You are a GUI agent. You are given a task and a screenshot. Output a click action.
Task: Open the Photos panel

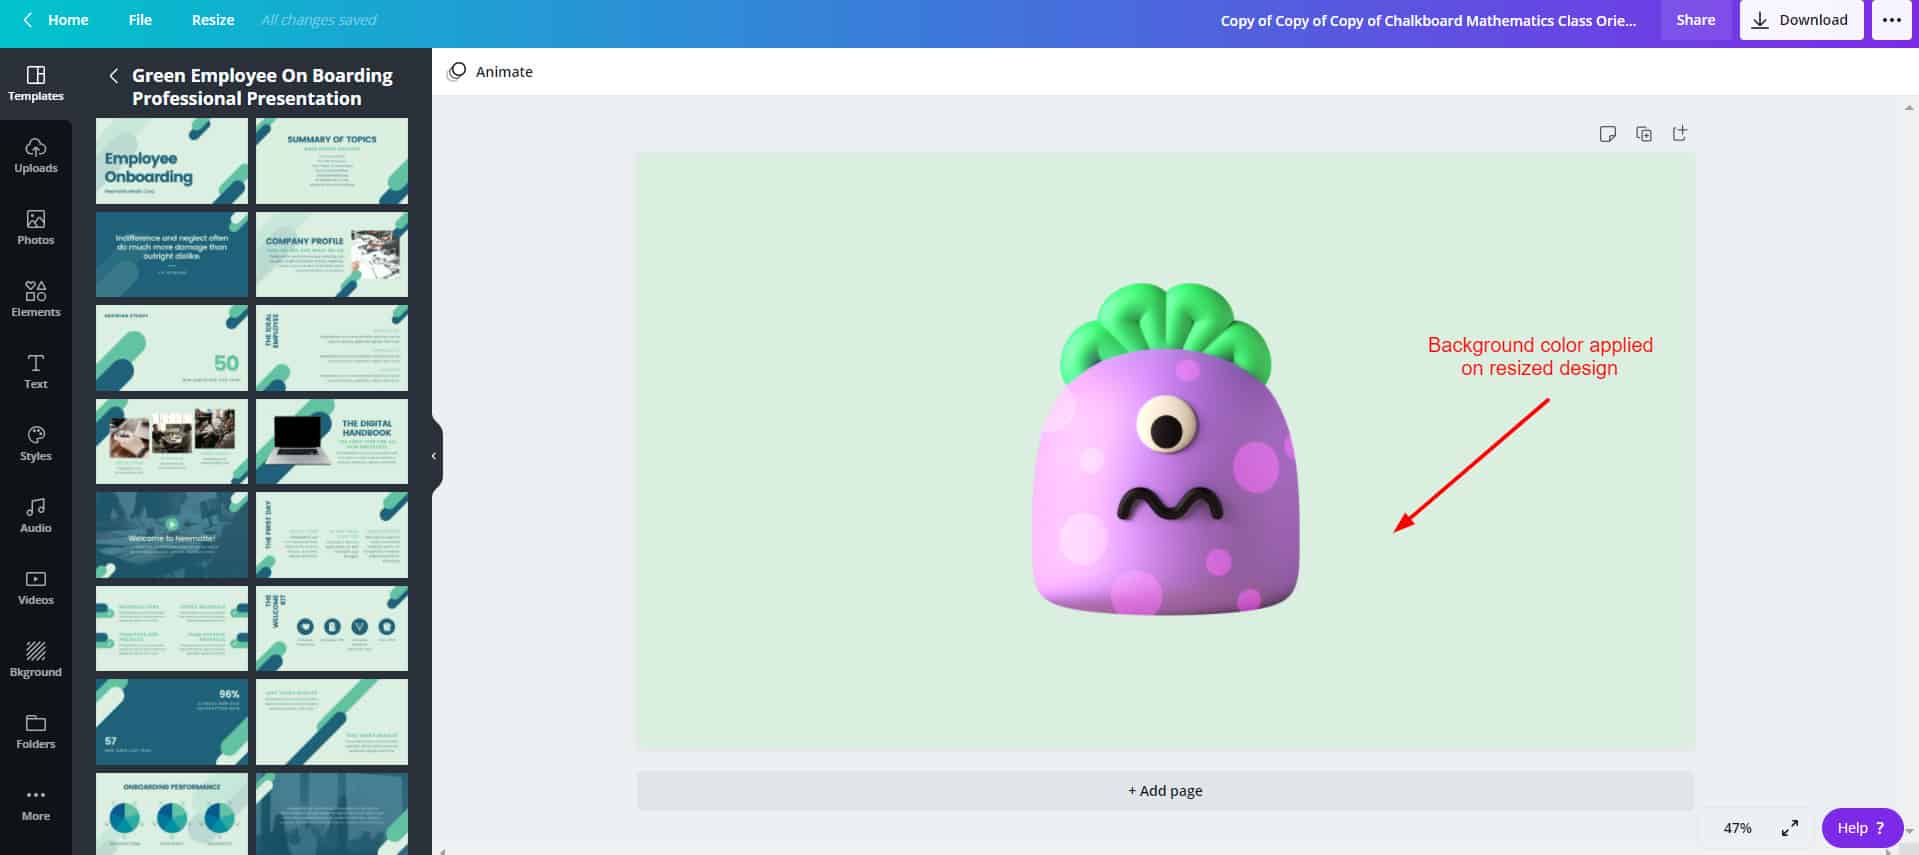tap(36, 227)
